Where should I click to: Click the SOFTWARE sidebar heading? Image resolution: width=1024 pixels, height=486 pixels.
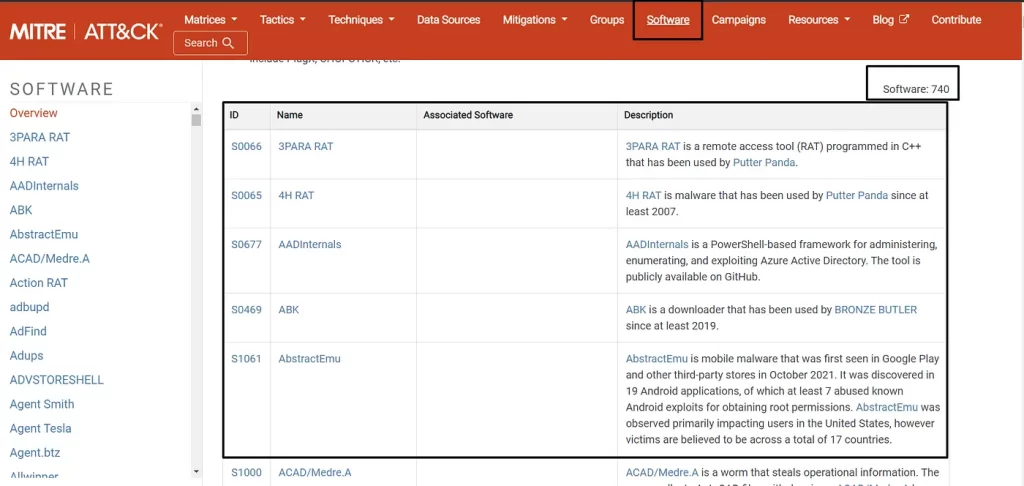click(x=62, y=89)
